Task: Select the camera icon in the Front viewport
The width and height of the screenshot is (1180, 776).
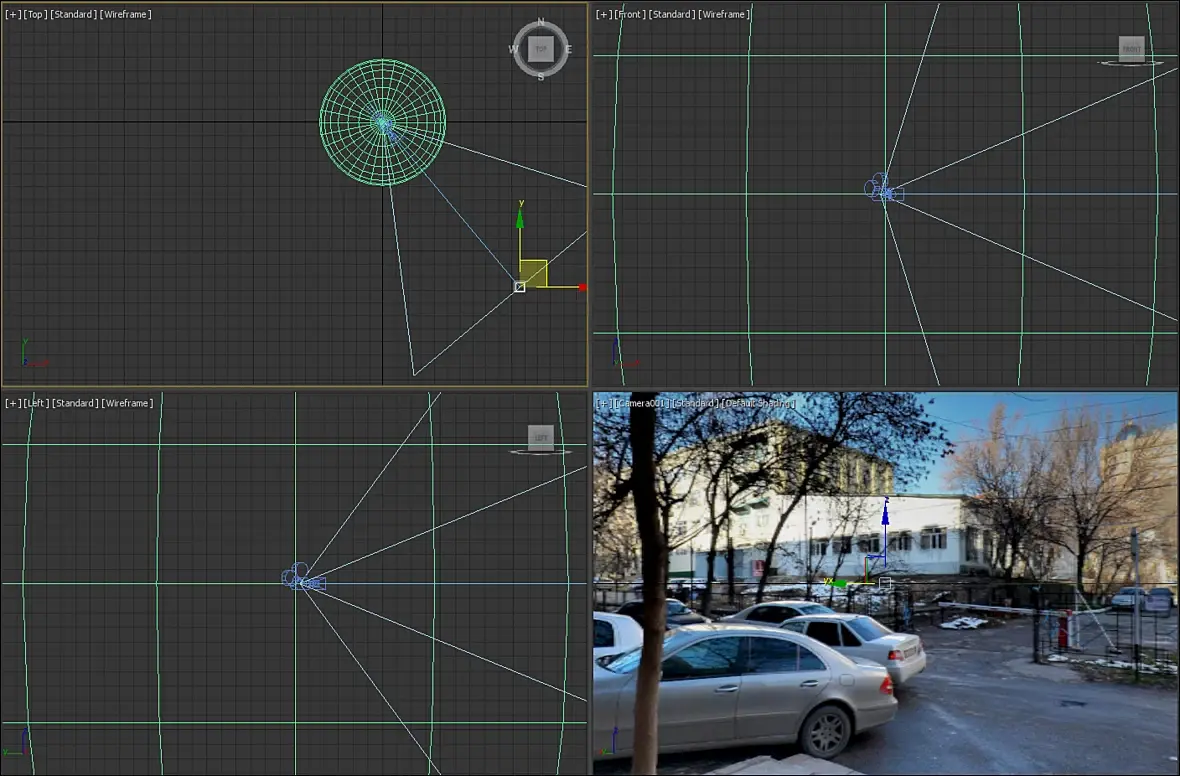Action: tap(883, 189)
